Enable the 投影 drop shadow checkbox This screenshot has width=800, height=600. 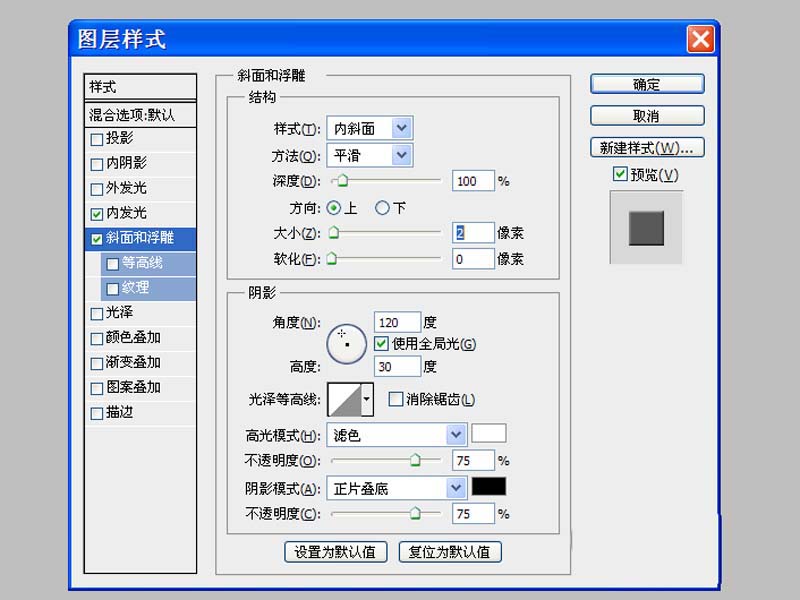[x=97, y=139]
